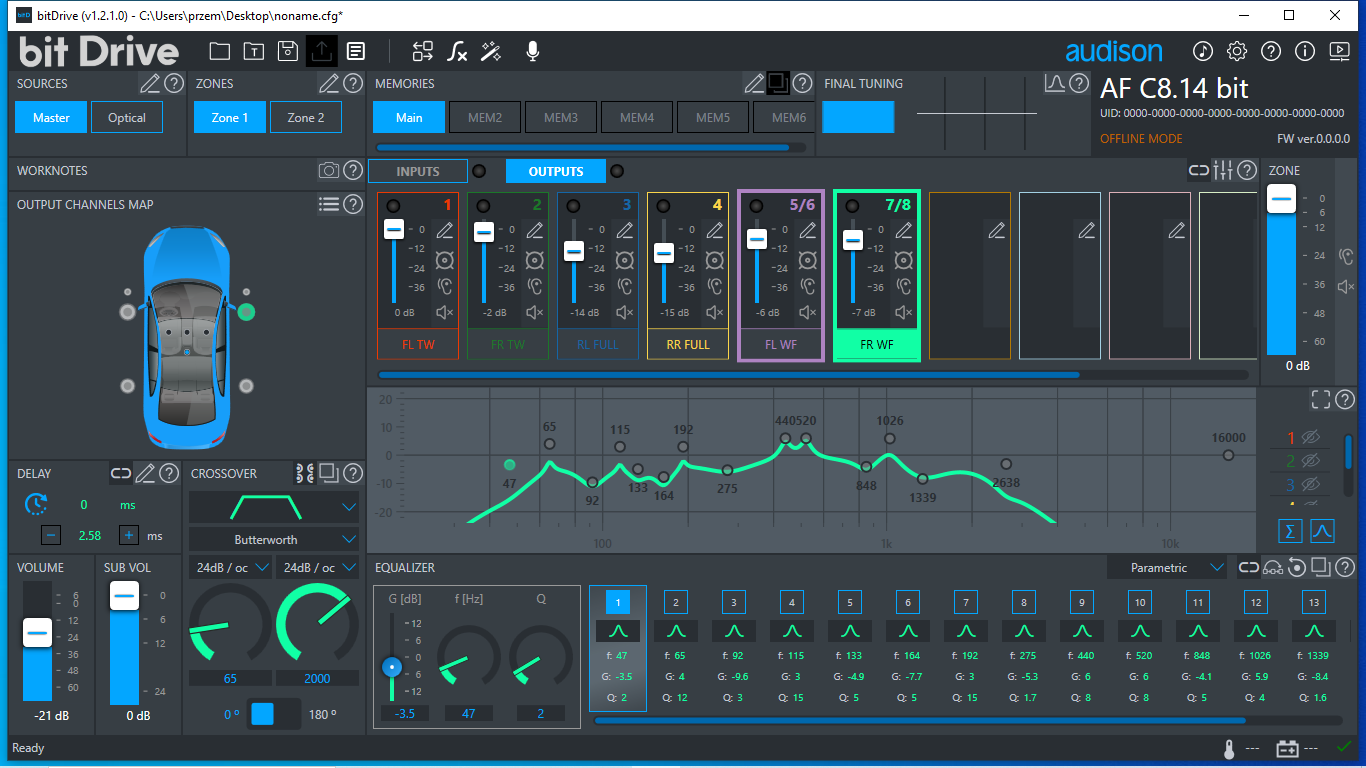The width and height of the screenshot is (1366, 768).
Task: Toggle visibility of channel 1 curve
Action: 1310,437
